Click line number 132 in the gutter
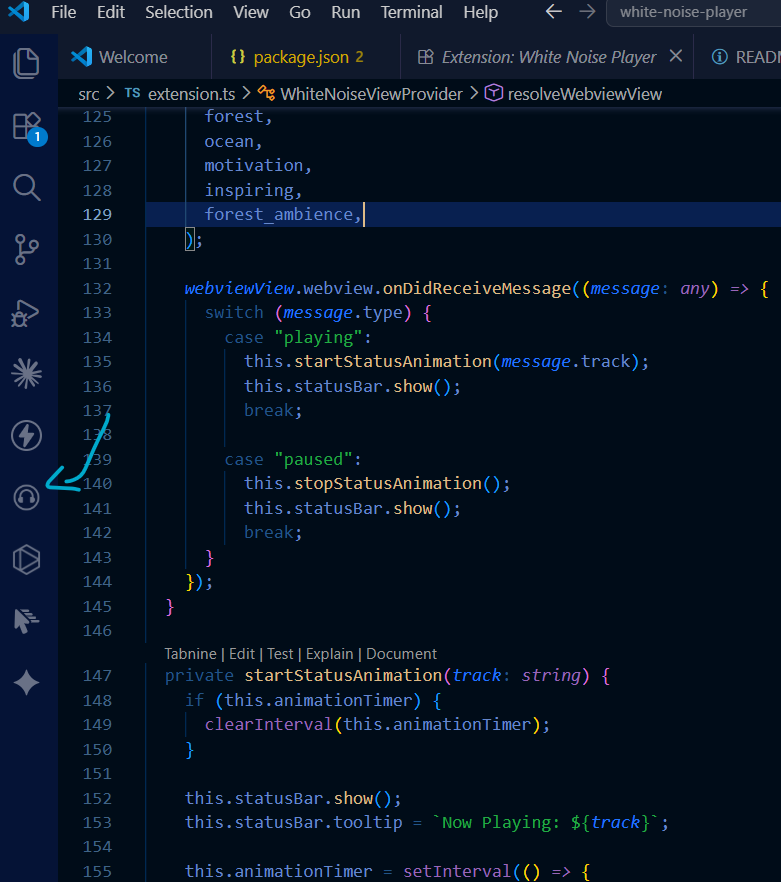The image size is (781, 882). (97, 289)
